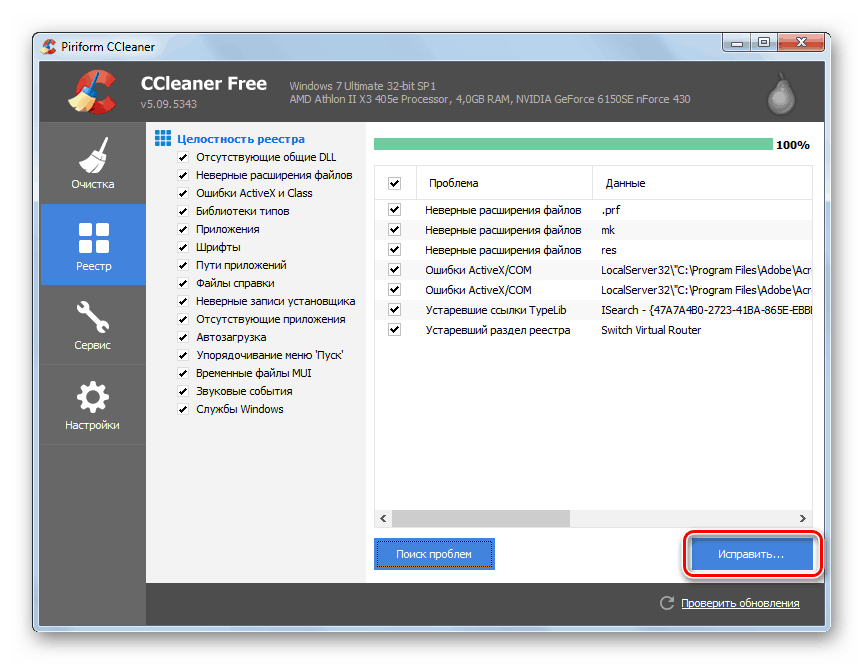The image size is (864, 665).
Task: Uncheck the .prf result row
Action: [395, 210]
